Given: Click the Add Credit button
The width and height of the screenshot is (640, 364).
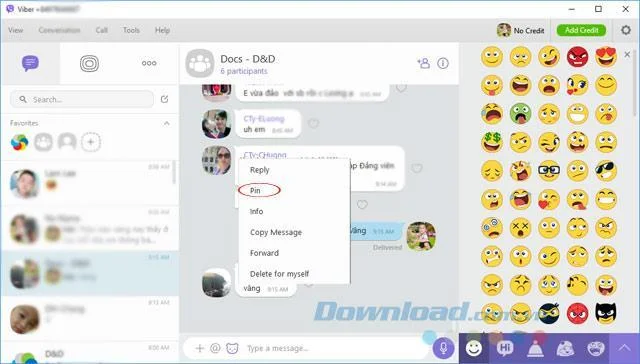Looking at the screenshot, I should pyautogui.click(x=582, y=30).
